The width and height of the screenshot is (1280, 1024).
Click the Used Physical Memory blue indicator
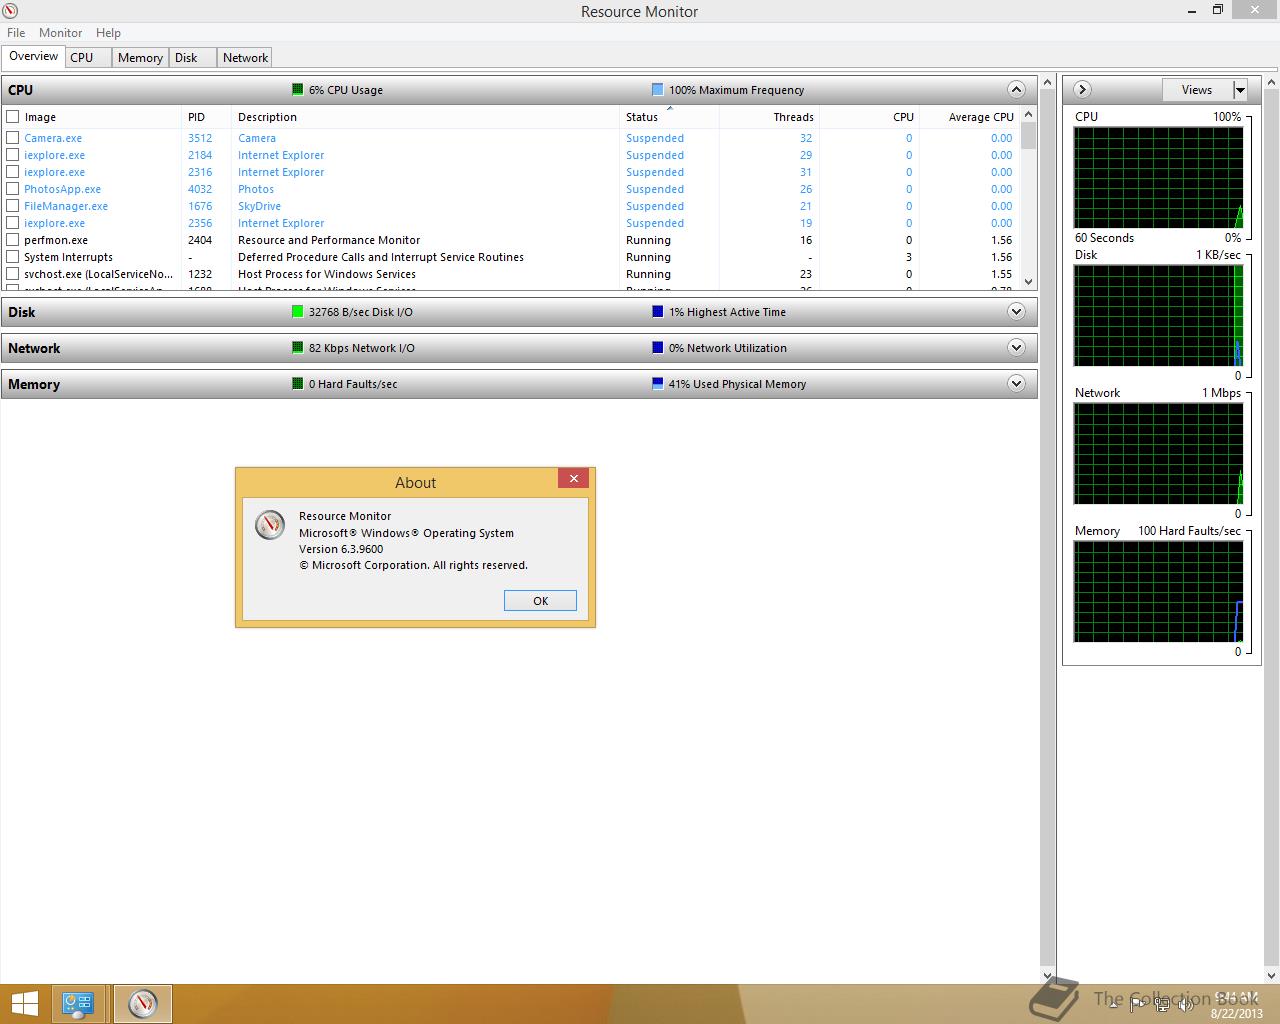click(657, 384)
